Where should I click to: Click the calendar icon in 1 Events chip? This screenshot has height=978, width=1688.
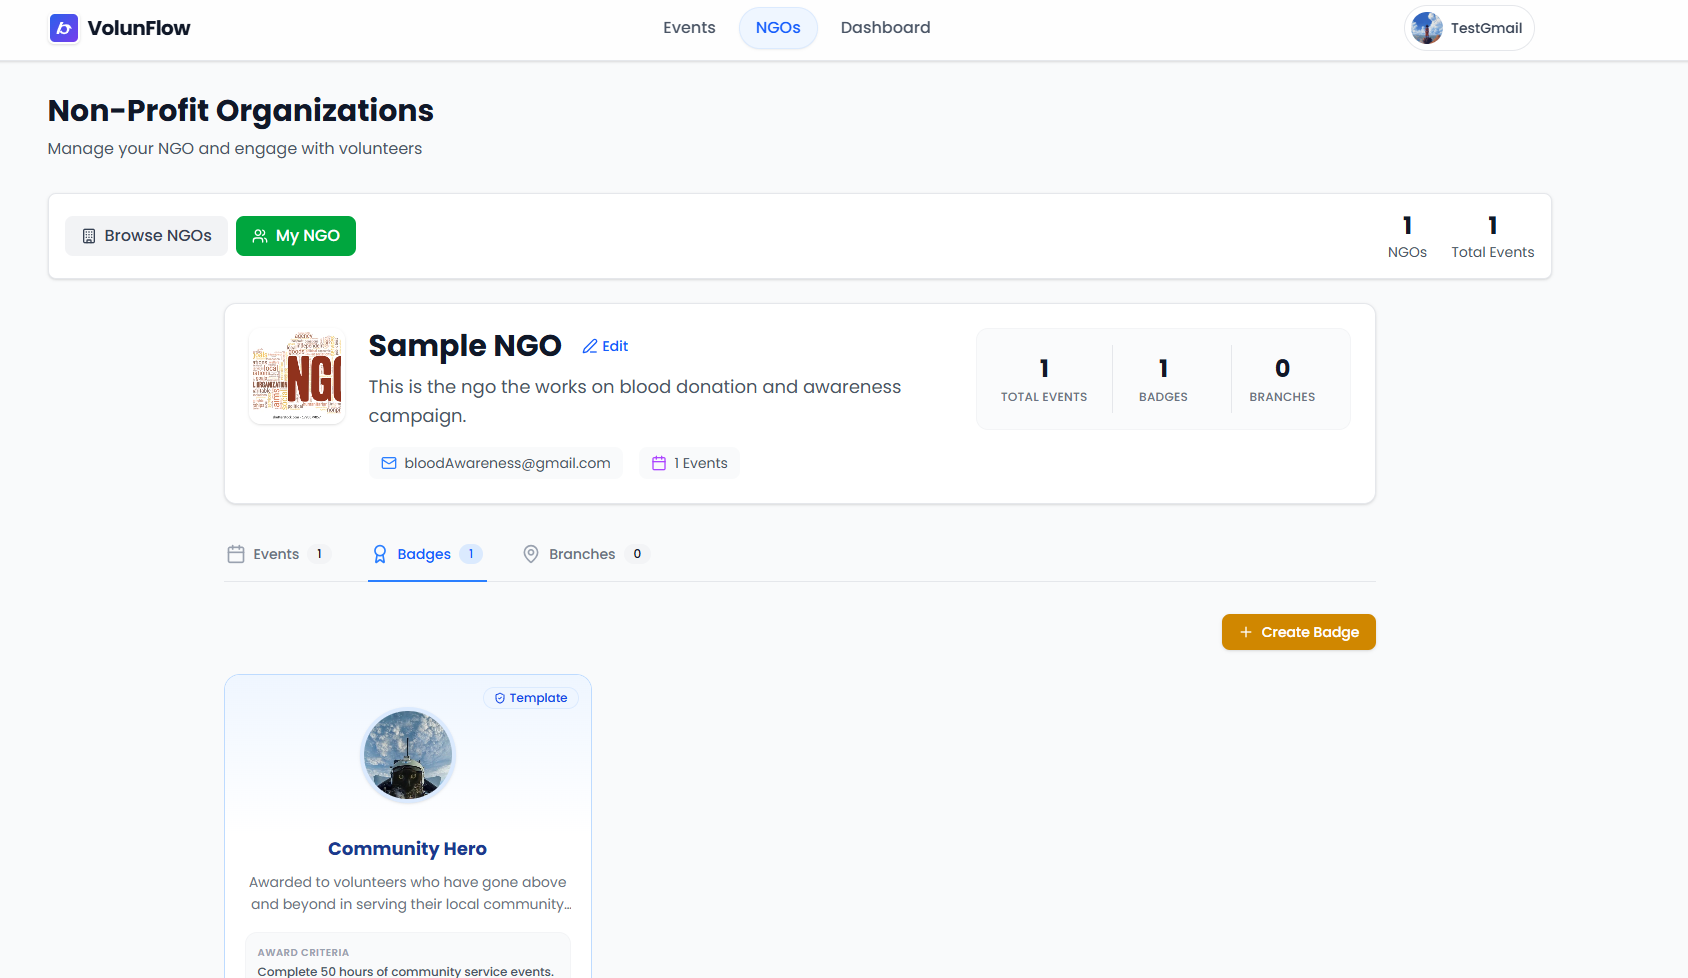(659, 463)
